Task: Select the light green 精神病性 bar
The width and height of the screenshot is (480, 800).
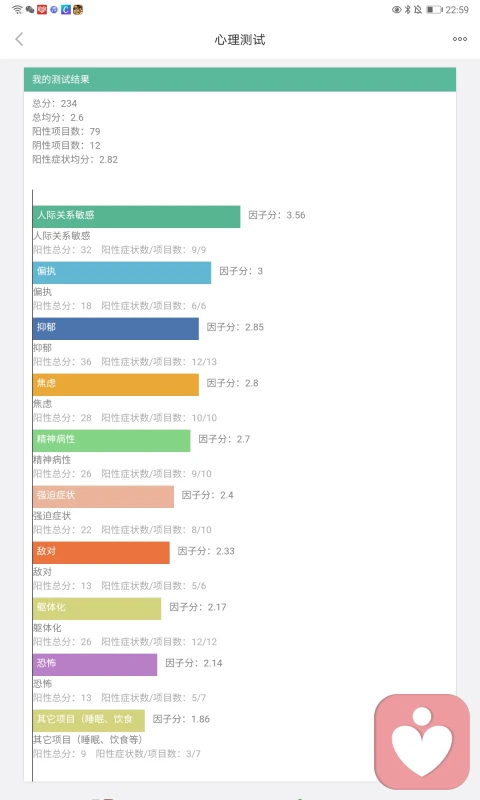Action: coord(112,441)
